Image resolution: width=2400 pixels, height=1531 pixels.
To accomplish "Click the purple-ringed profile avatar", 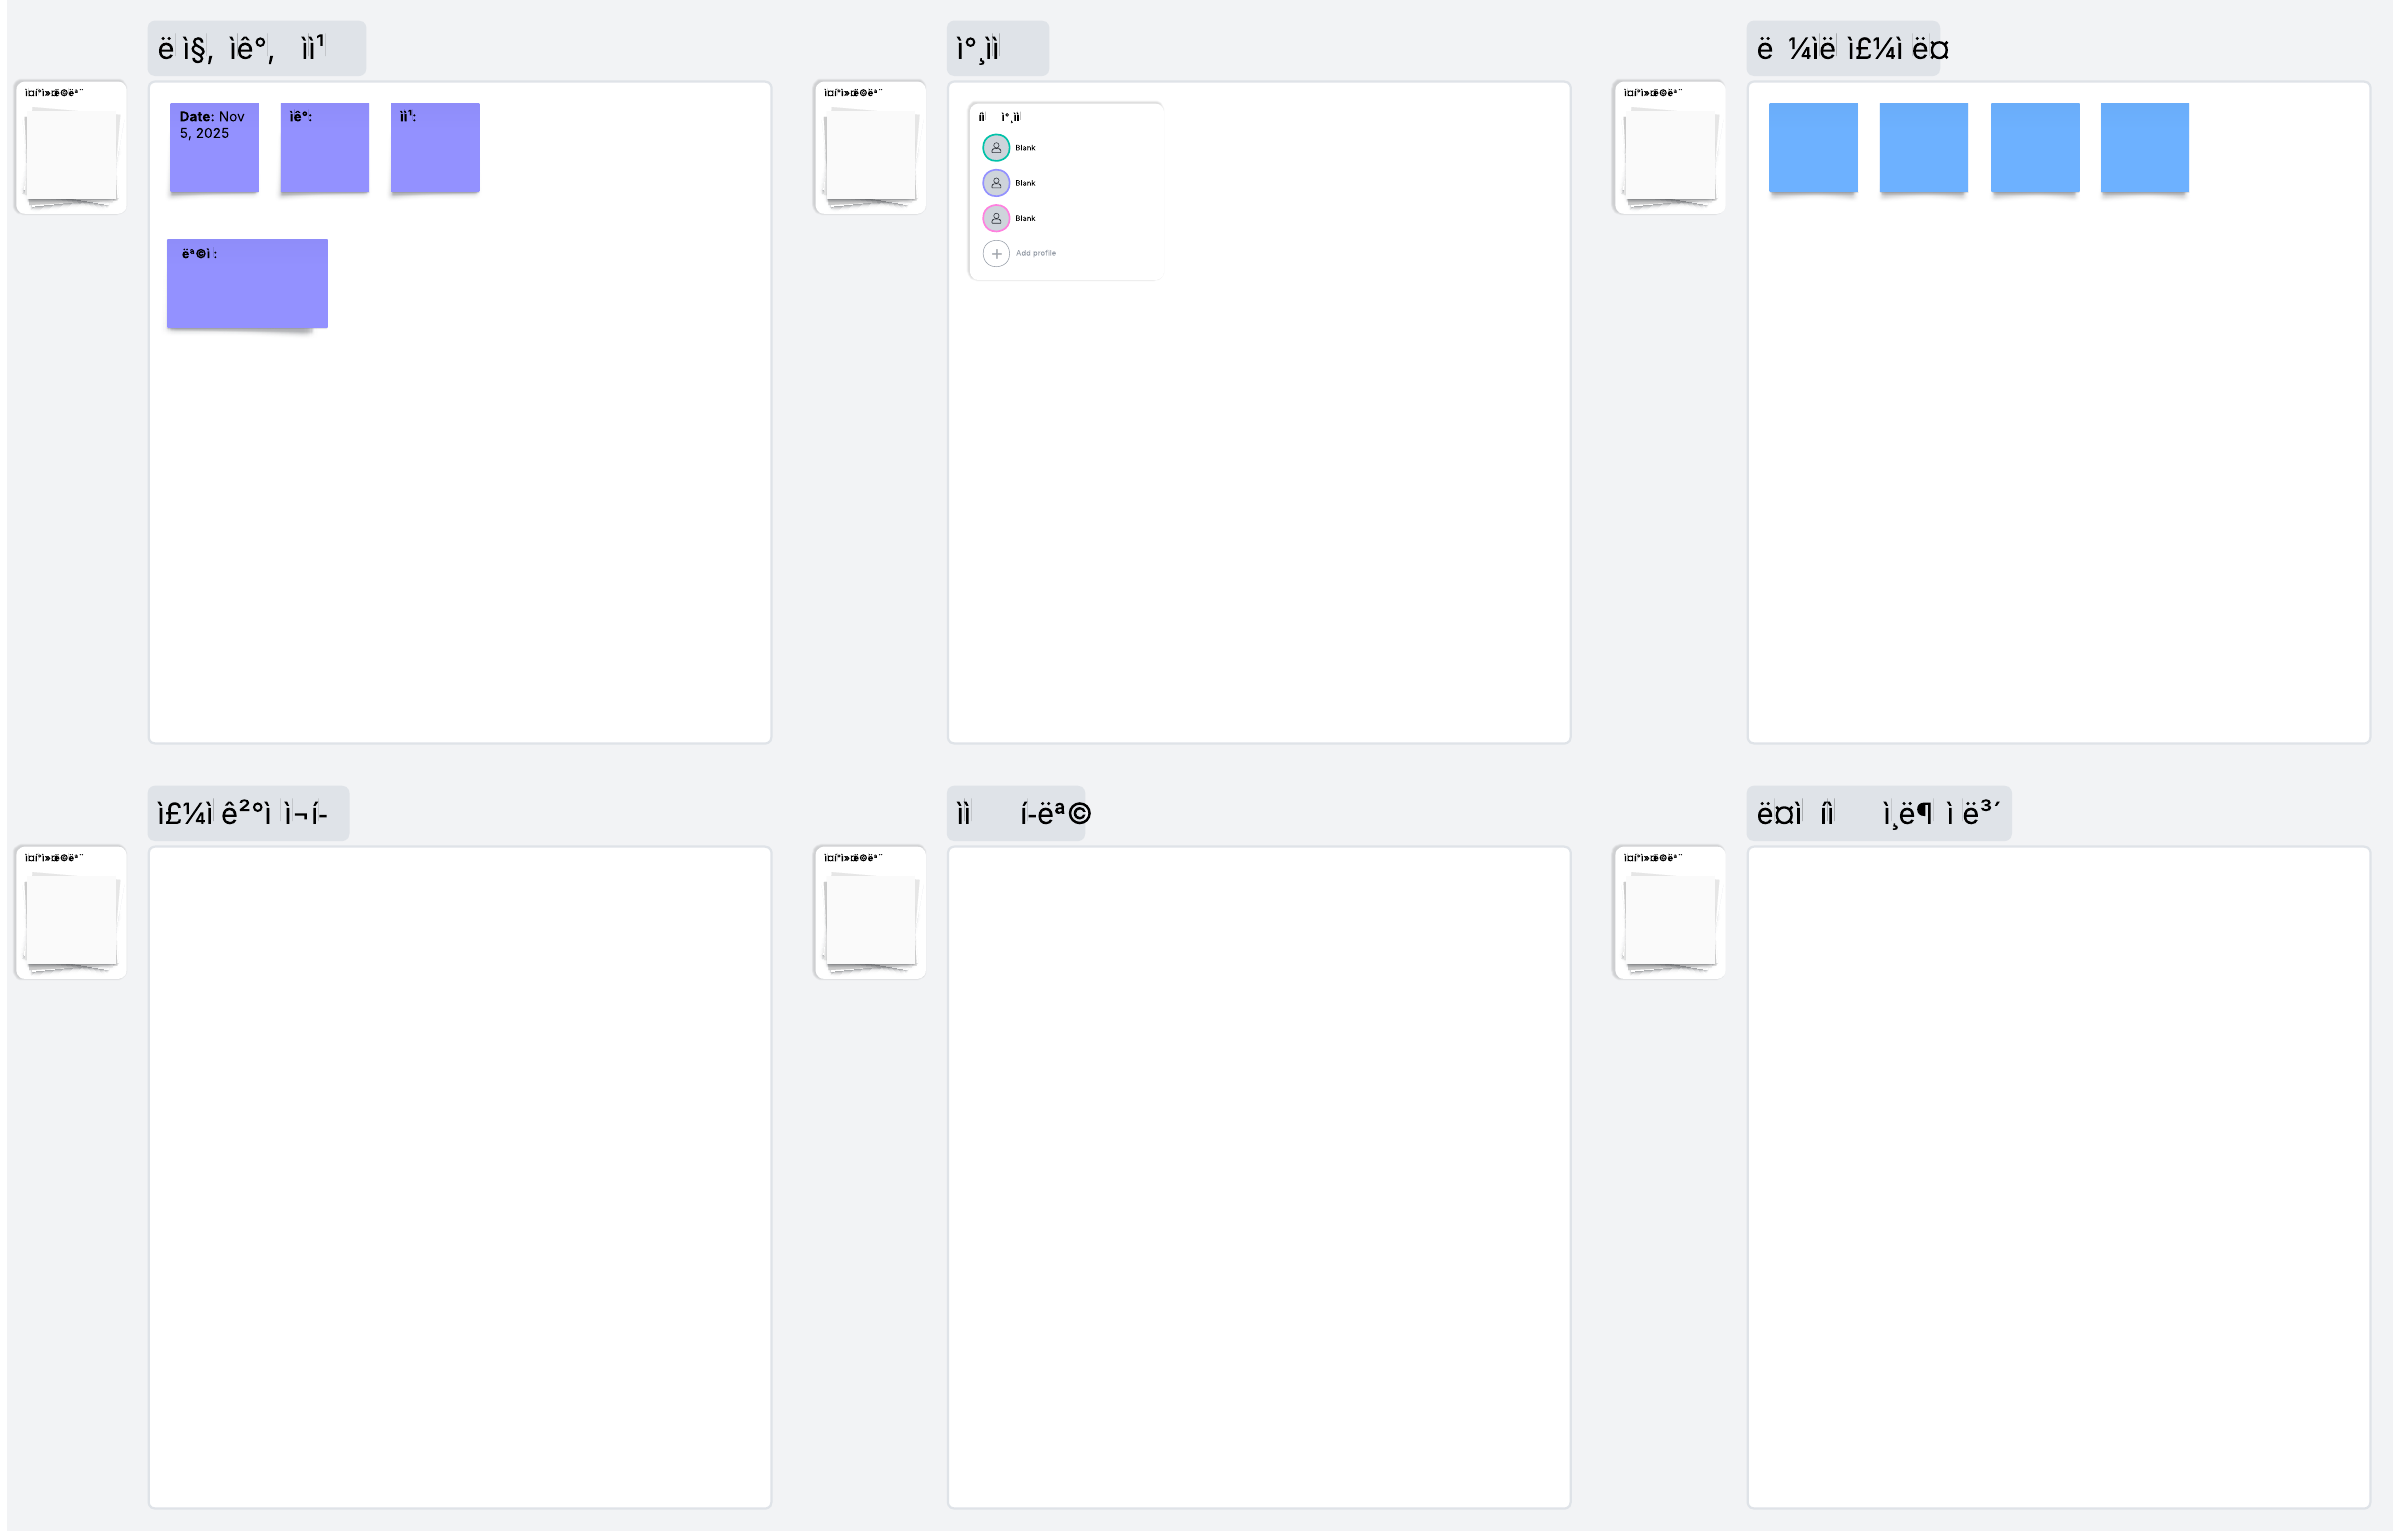I will (995, 183).
